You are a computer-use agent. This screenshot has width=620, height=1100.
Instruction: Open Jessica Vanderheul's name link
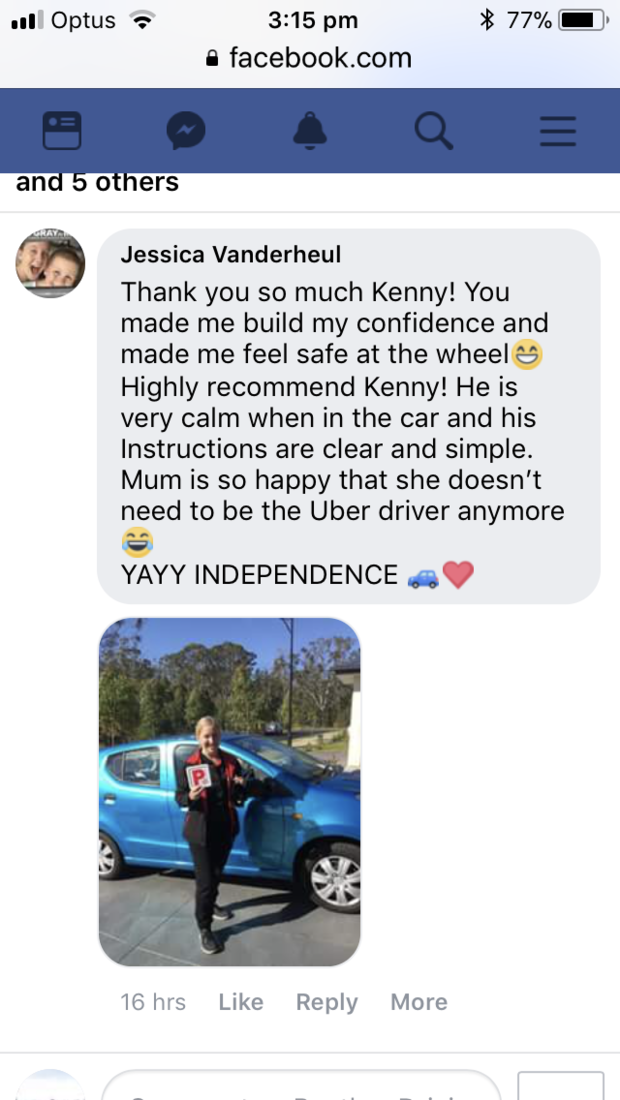click(x=231, y=254)
